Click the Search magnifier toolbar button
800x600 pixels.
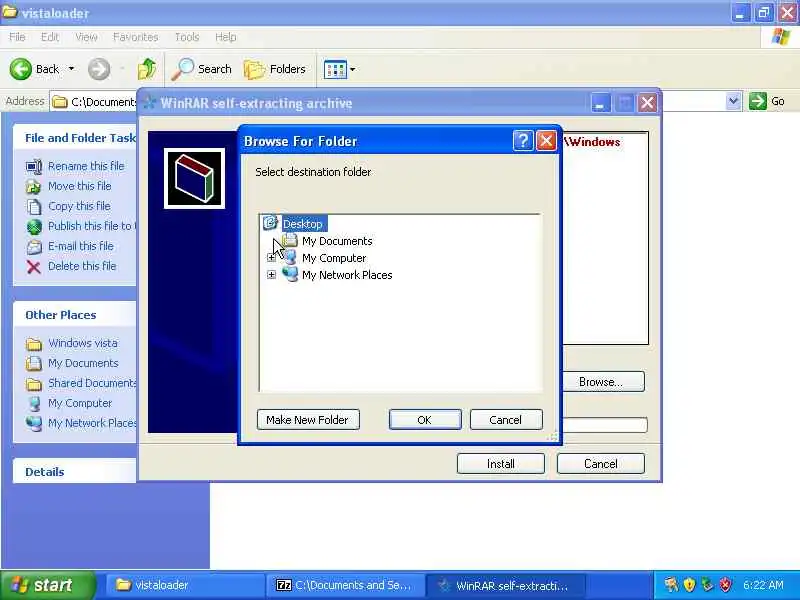point(202,69)
